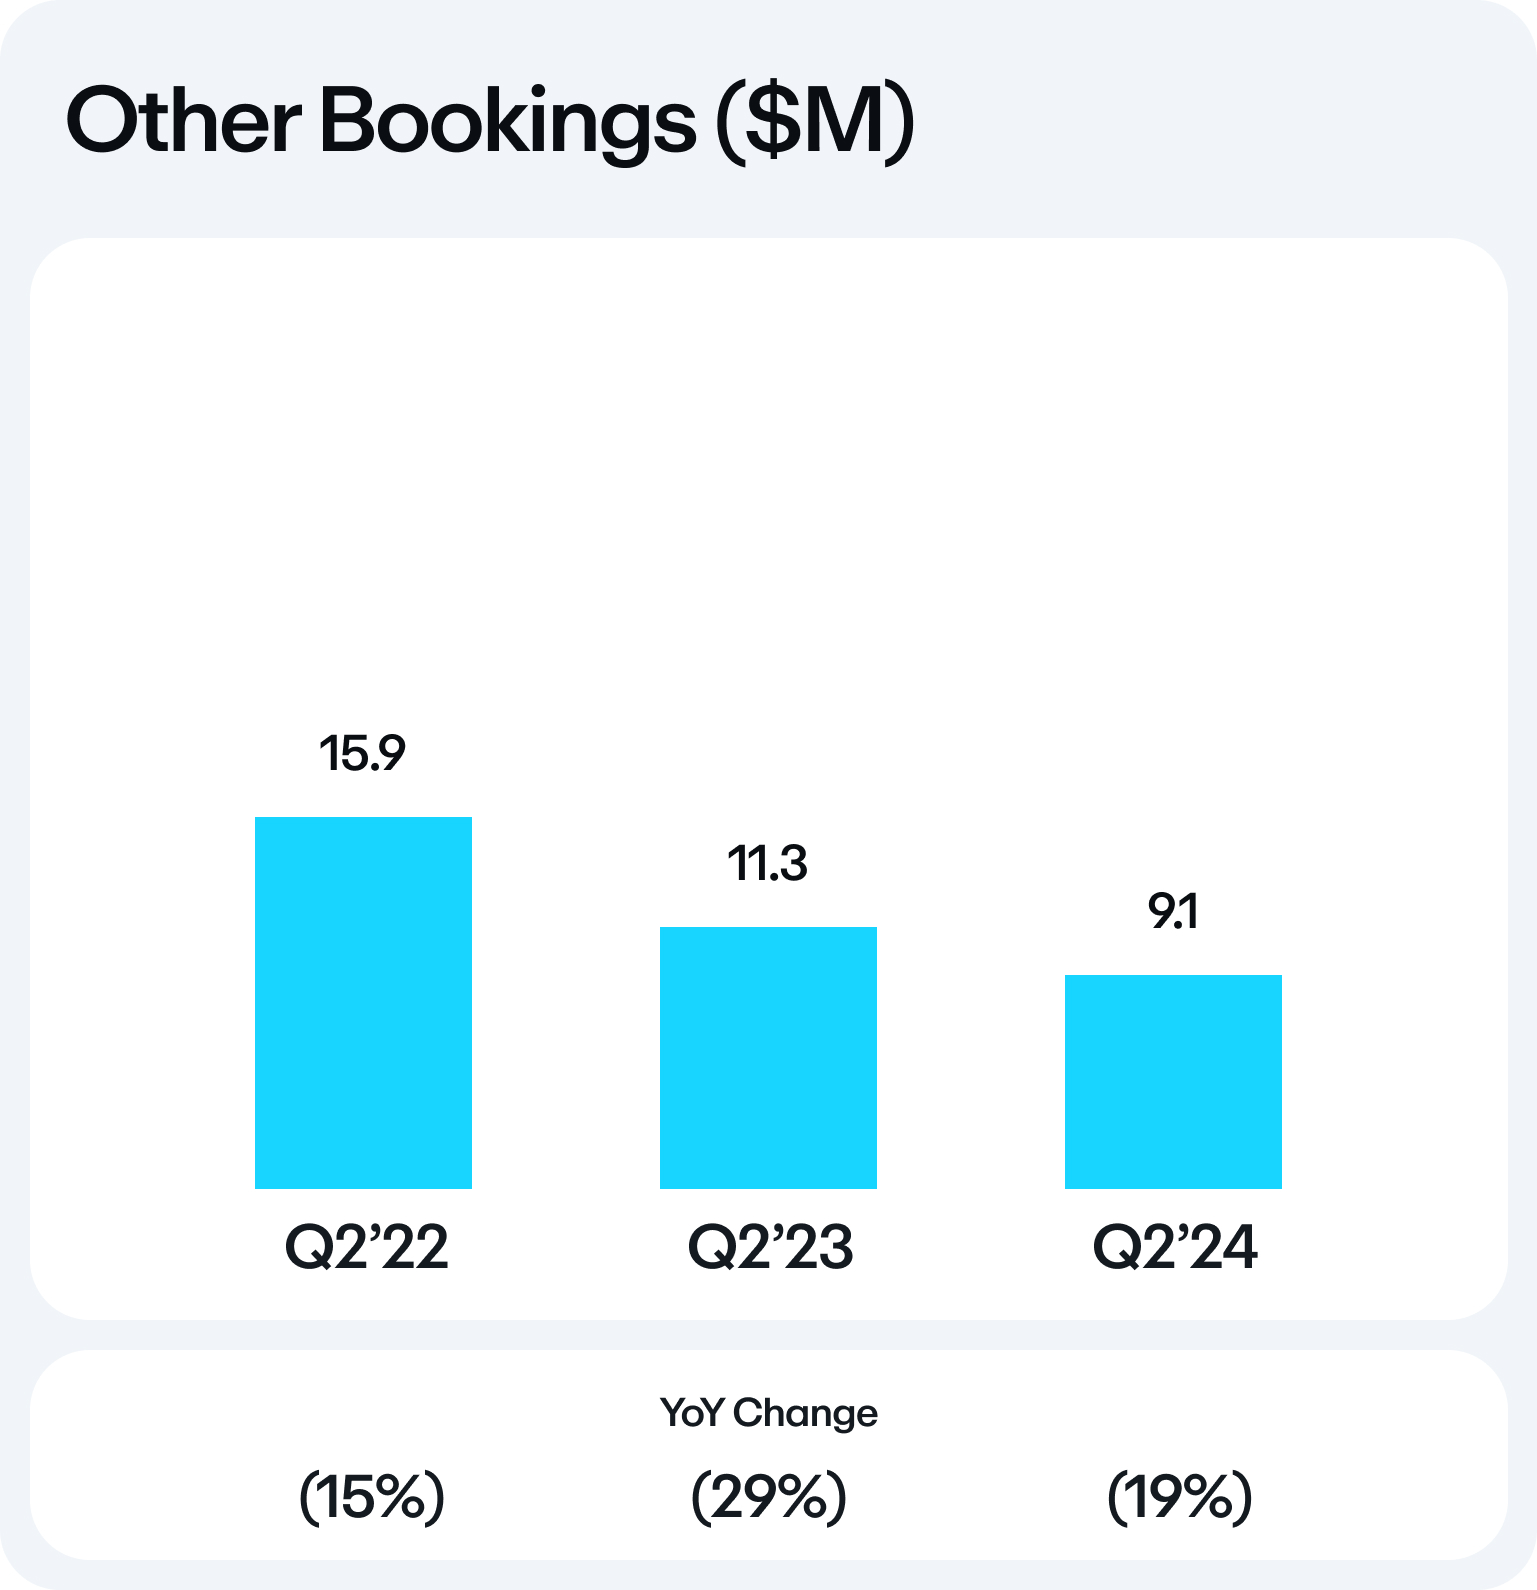Click the 9.1 value label
This screenshot has height=1590, width=1537.
(1173, 912)
